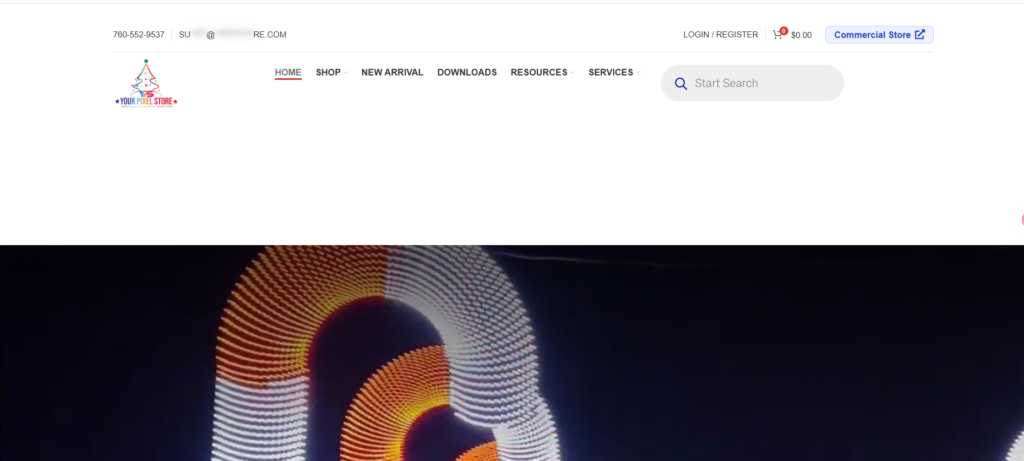The image size is (1024, 461).
Task: Focus the Start Search input field
Action: tap(764, 83)
